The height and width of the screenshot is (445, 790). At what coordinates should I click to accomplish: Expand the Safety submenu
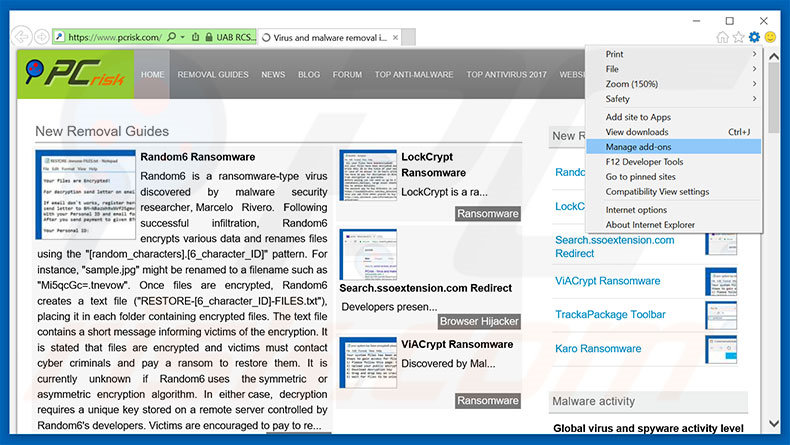[x=680, y=99]
